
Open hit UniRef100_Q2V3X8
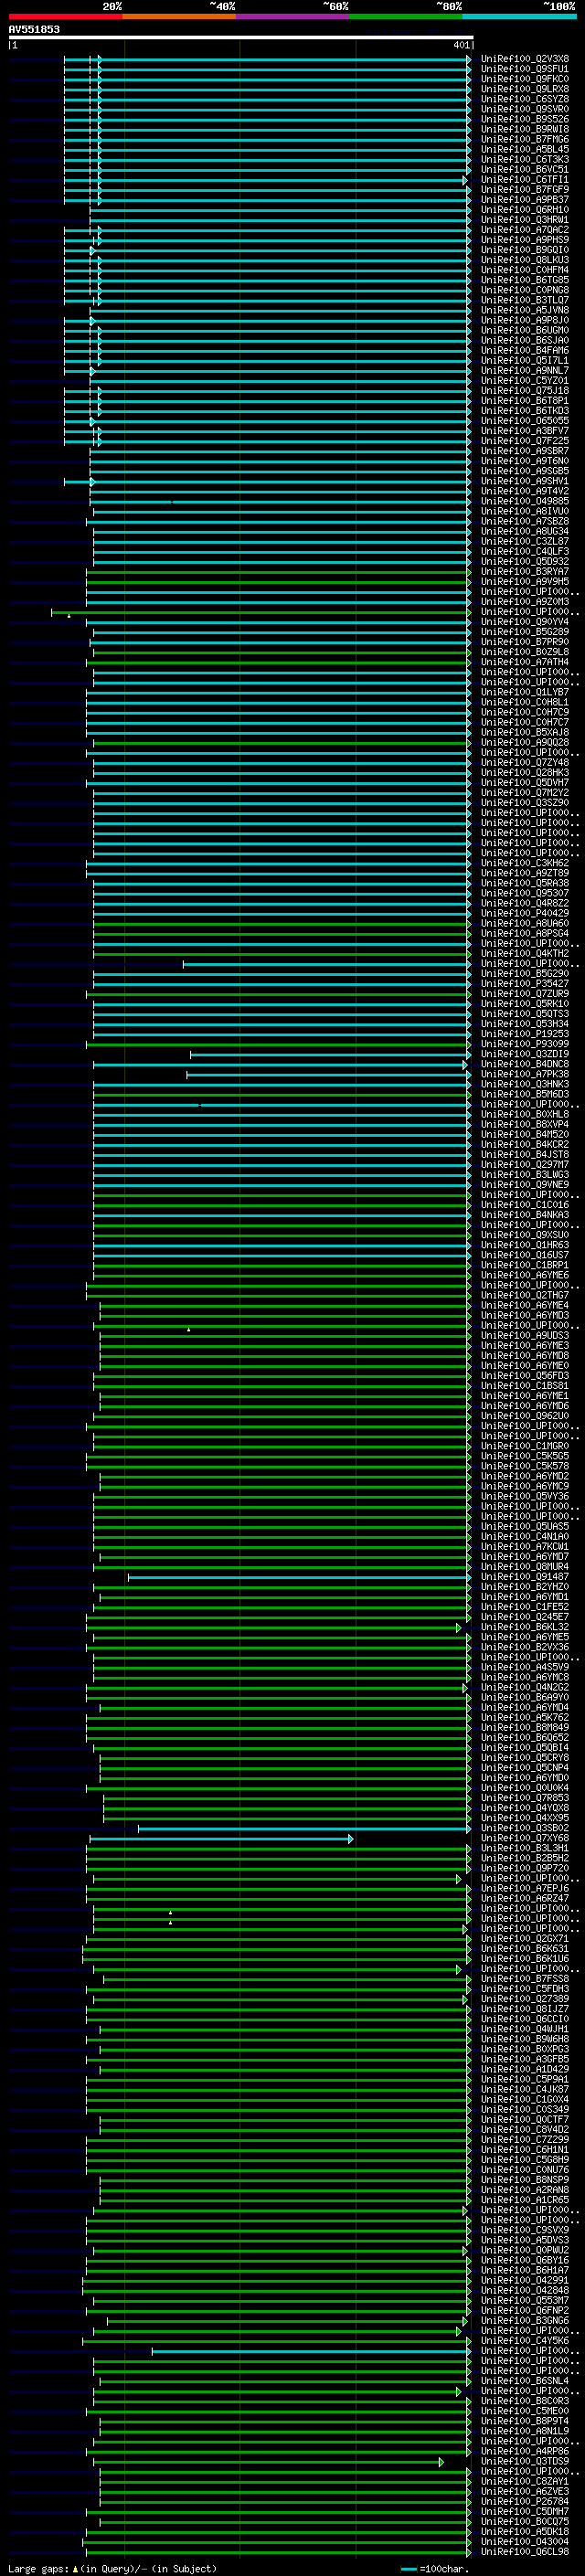pyautogui.click(x=525, y=59)
